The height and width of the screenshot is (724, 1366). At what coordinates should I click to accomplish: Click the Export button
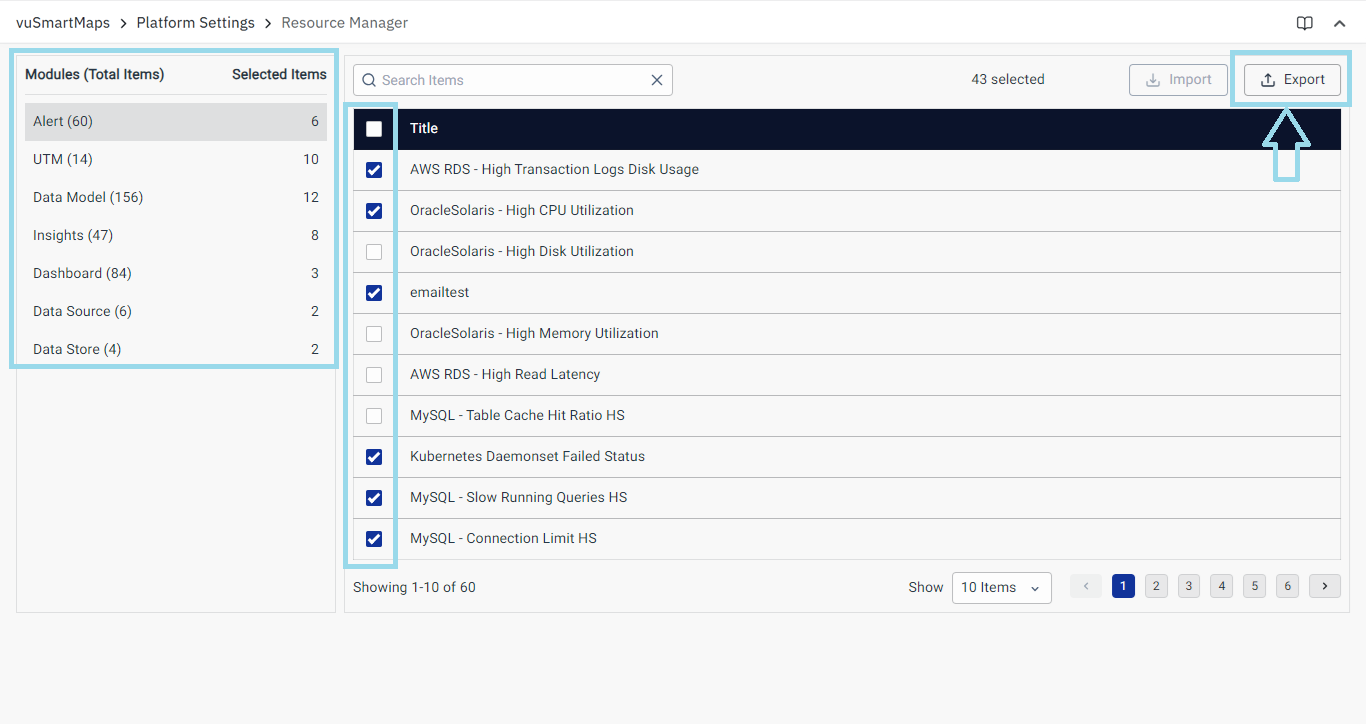click(x=1292, y=80)
